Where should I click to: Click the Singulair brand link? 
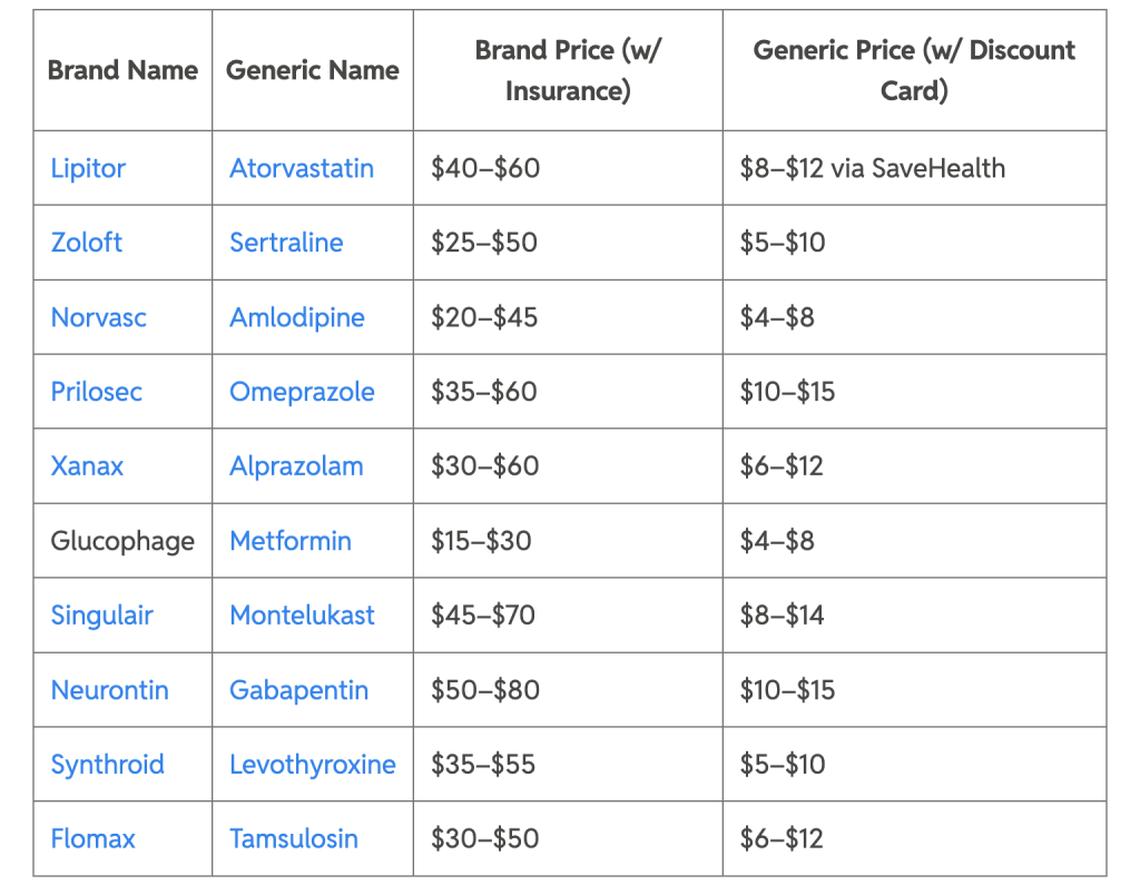[101, 615]
